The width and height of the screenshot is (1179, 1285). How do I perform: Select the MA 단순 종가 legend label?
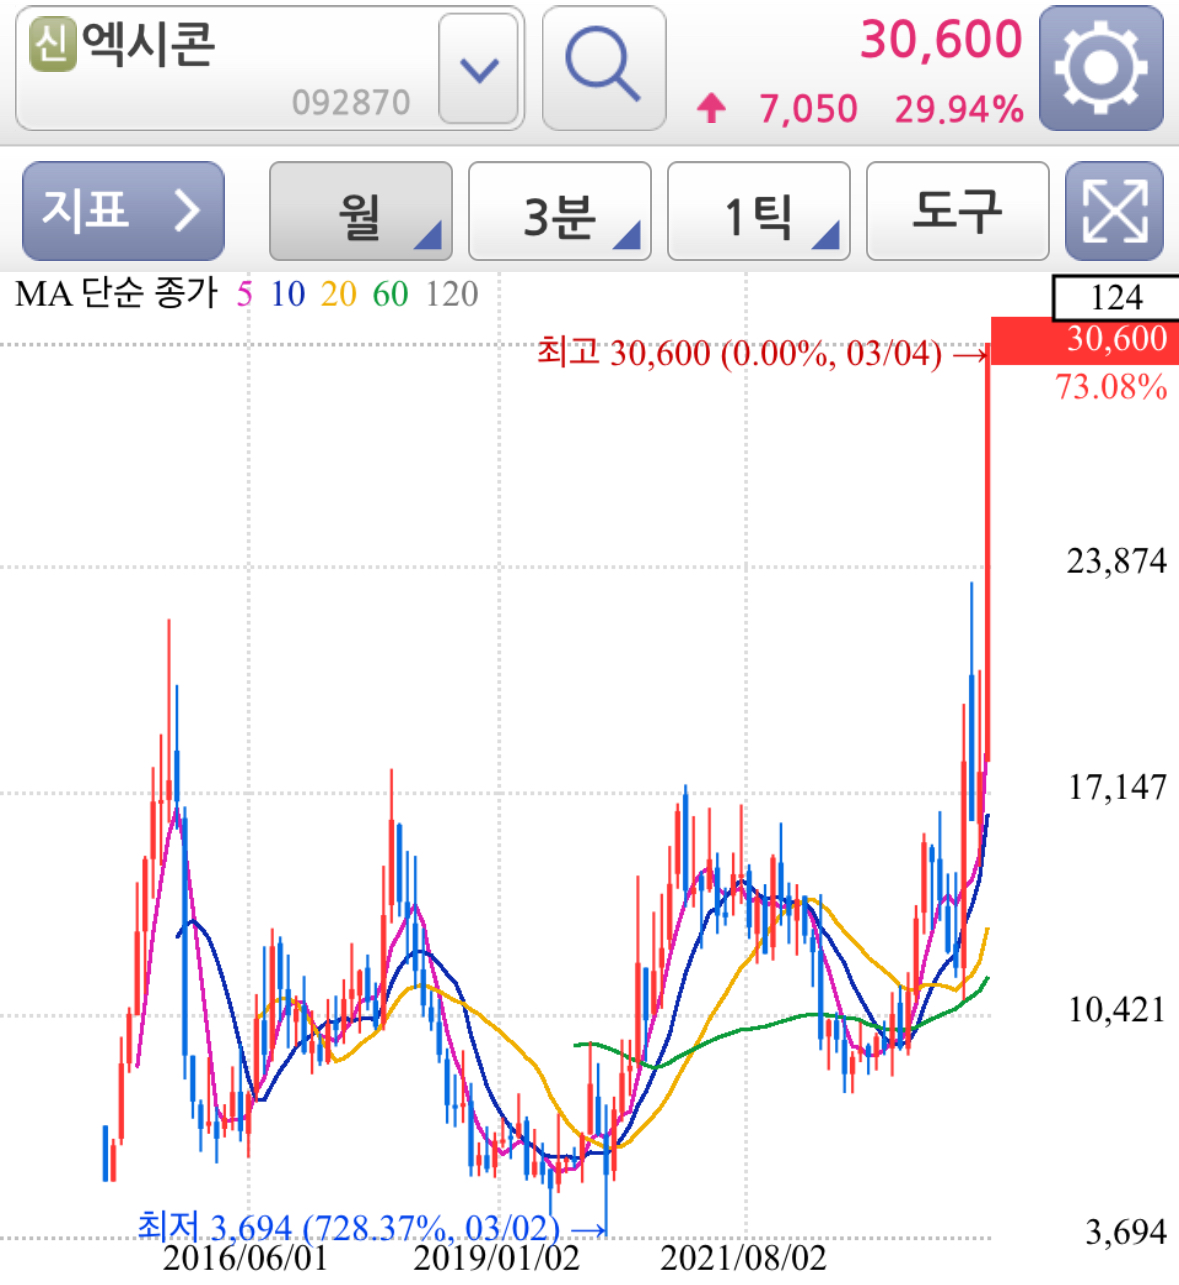[x=115, y=295]
